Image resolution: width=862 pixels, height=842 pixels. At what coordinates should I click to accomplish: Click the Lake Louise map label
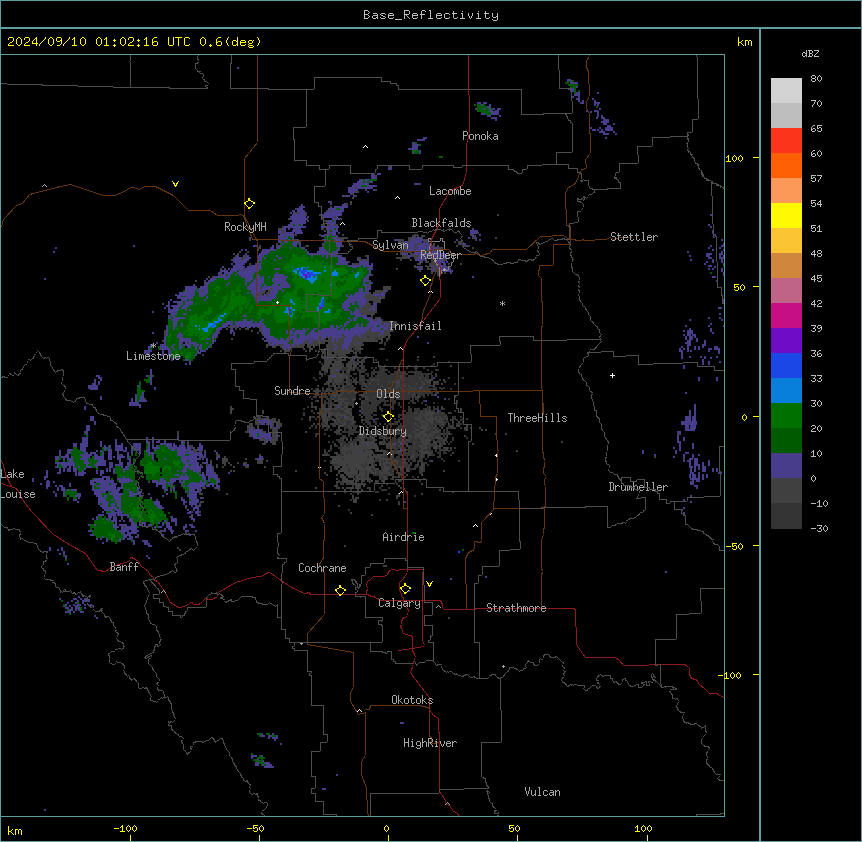(18, 484)
